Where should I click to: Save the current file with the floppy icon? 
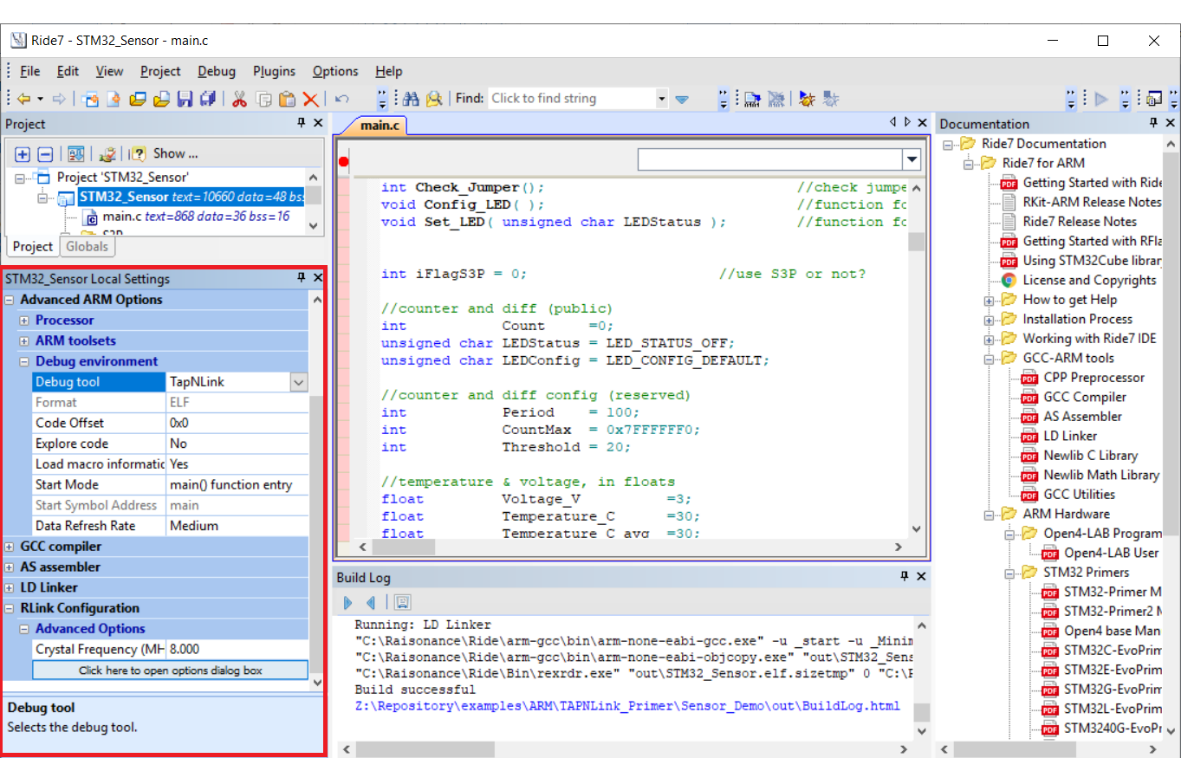185,99
